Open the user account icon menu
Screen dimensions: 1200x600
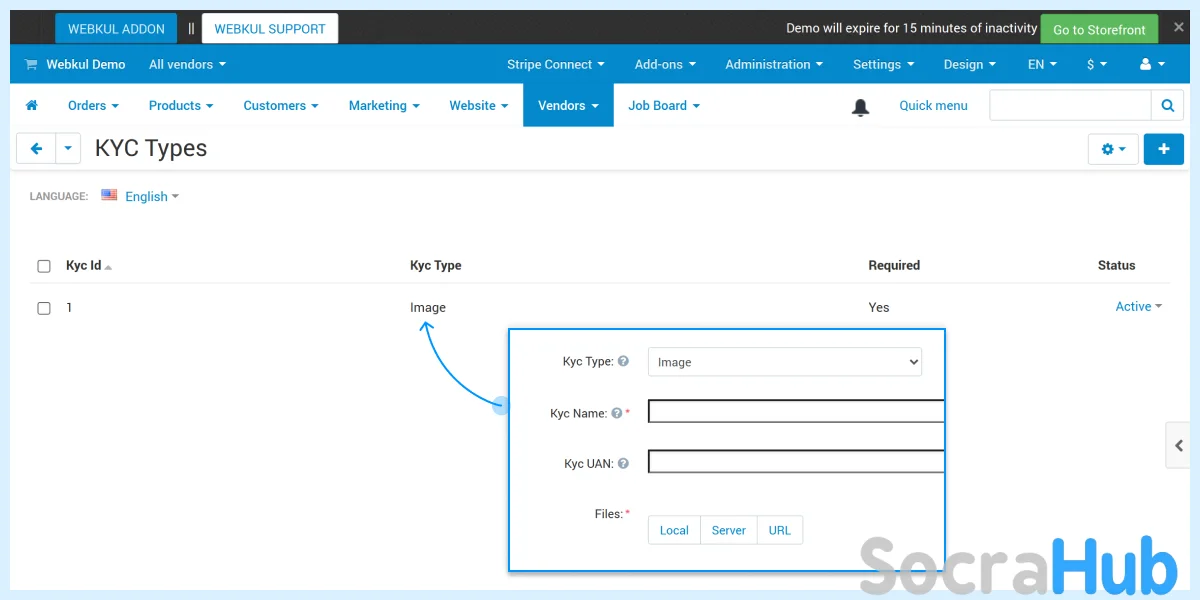click(x=1152, y=64)
